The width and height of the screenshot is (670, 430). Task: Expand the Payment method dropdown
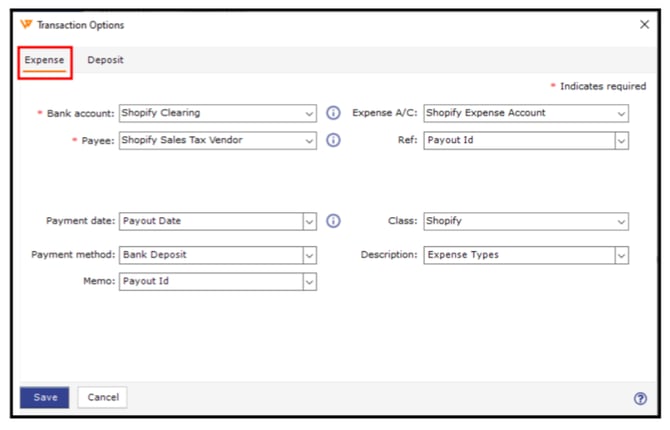309,255
